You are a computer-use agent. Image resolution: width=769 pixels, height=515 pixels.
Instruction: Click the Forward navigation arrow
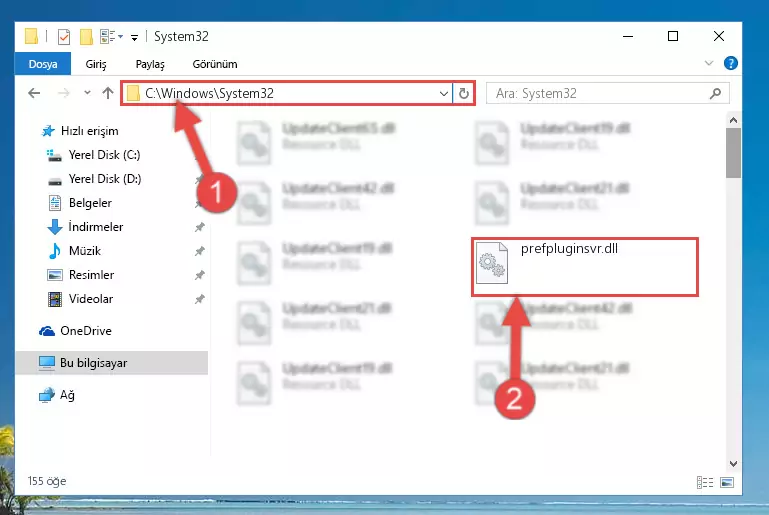(64, 93)
